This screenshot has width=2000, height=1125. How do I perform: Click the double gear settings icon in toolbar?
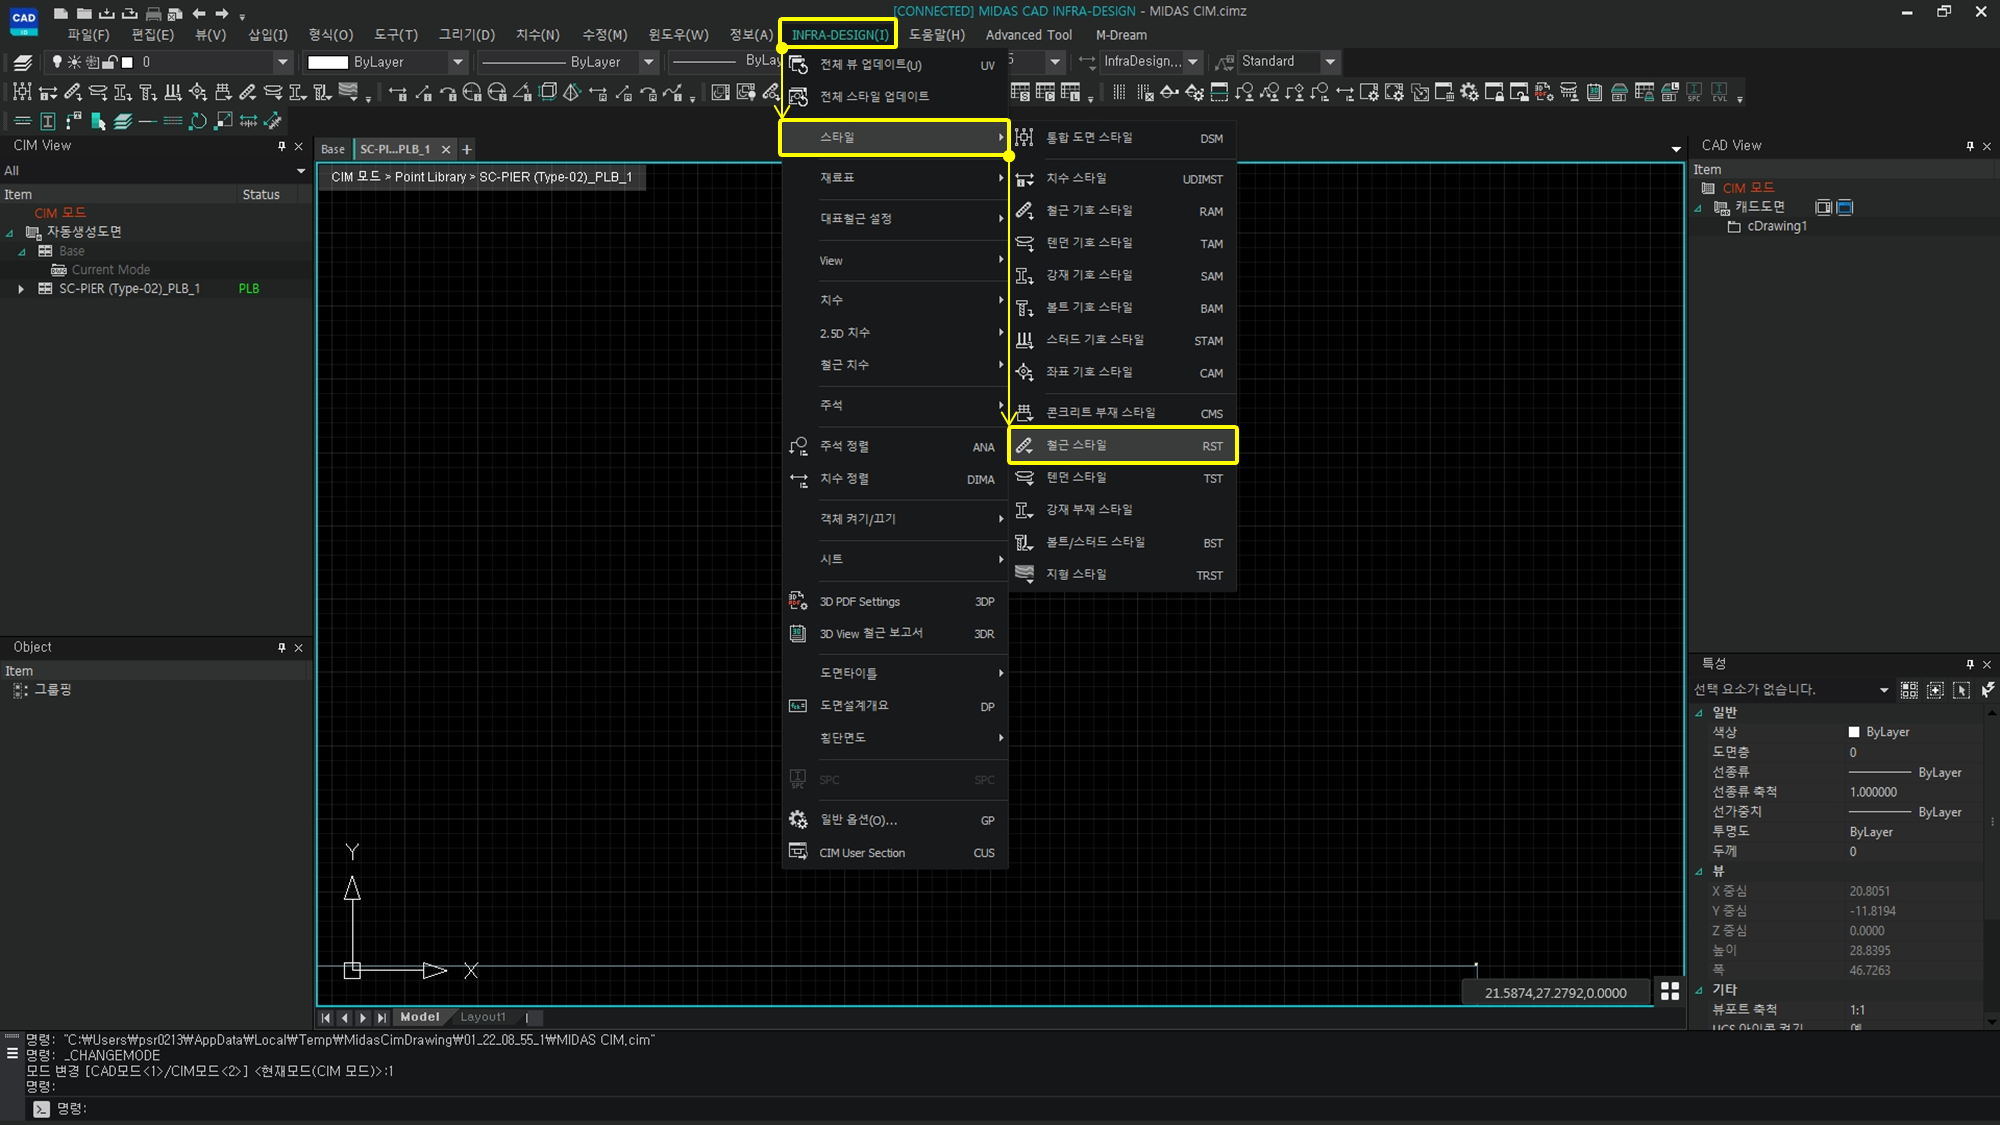[1469, 92]
